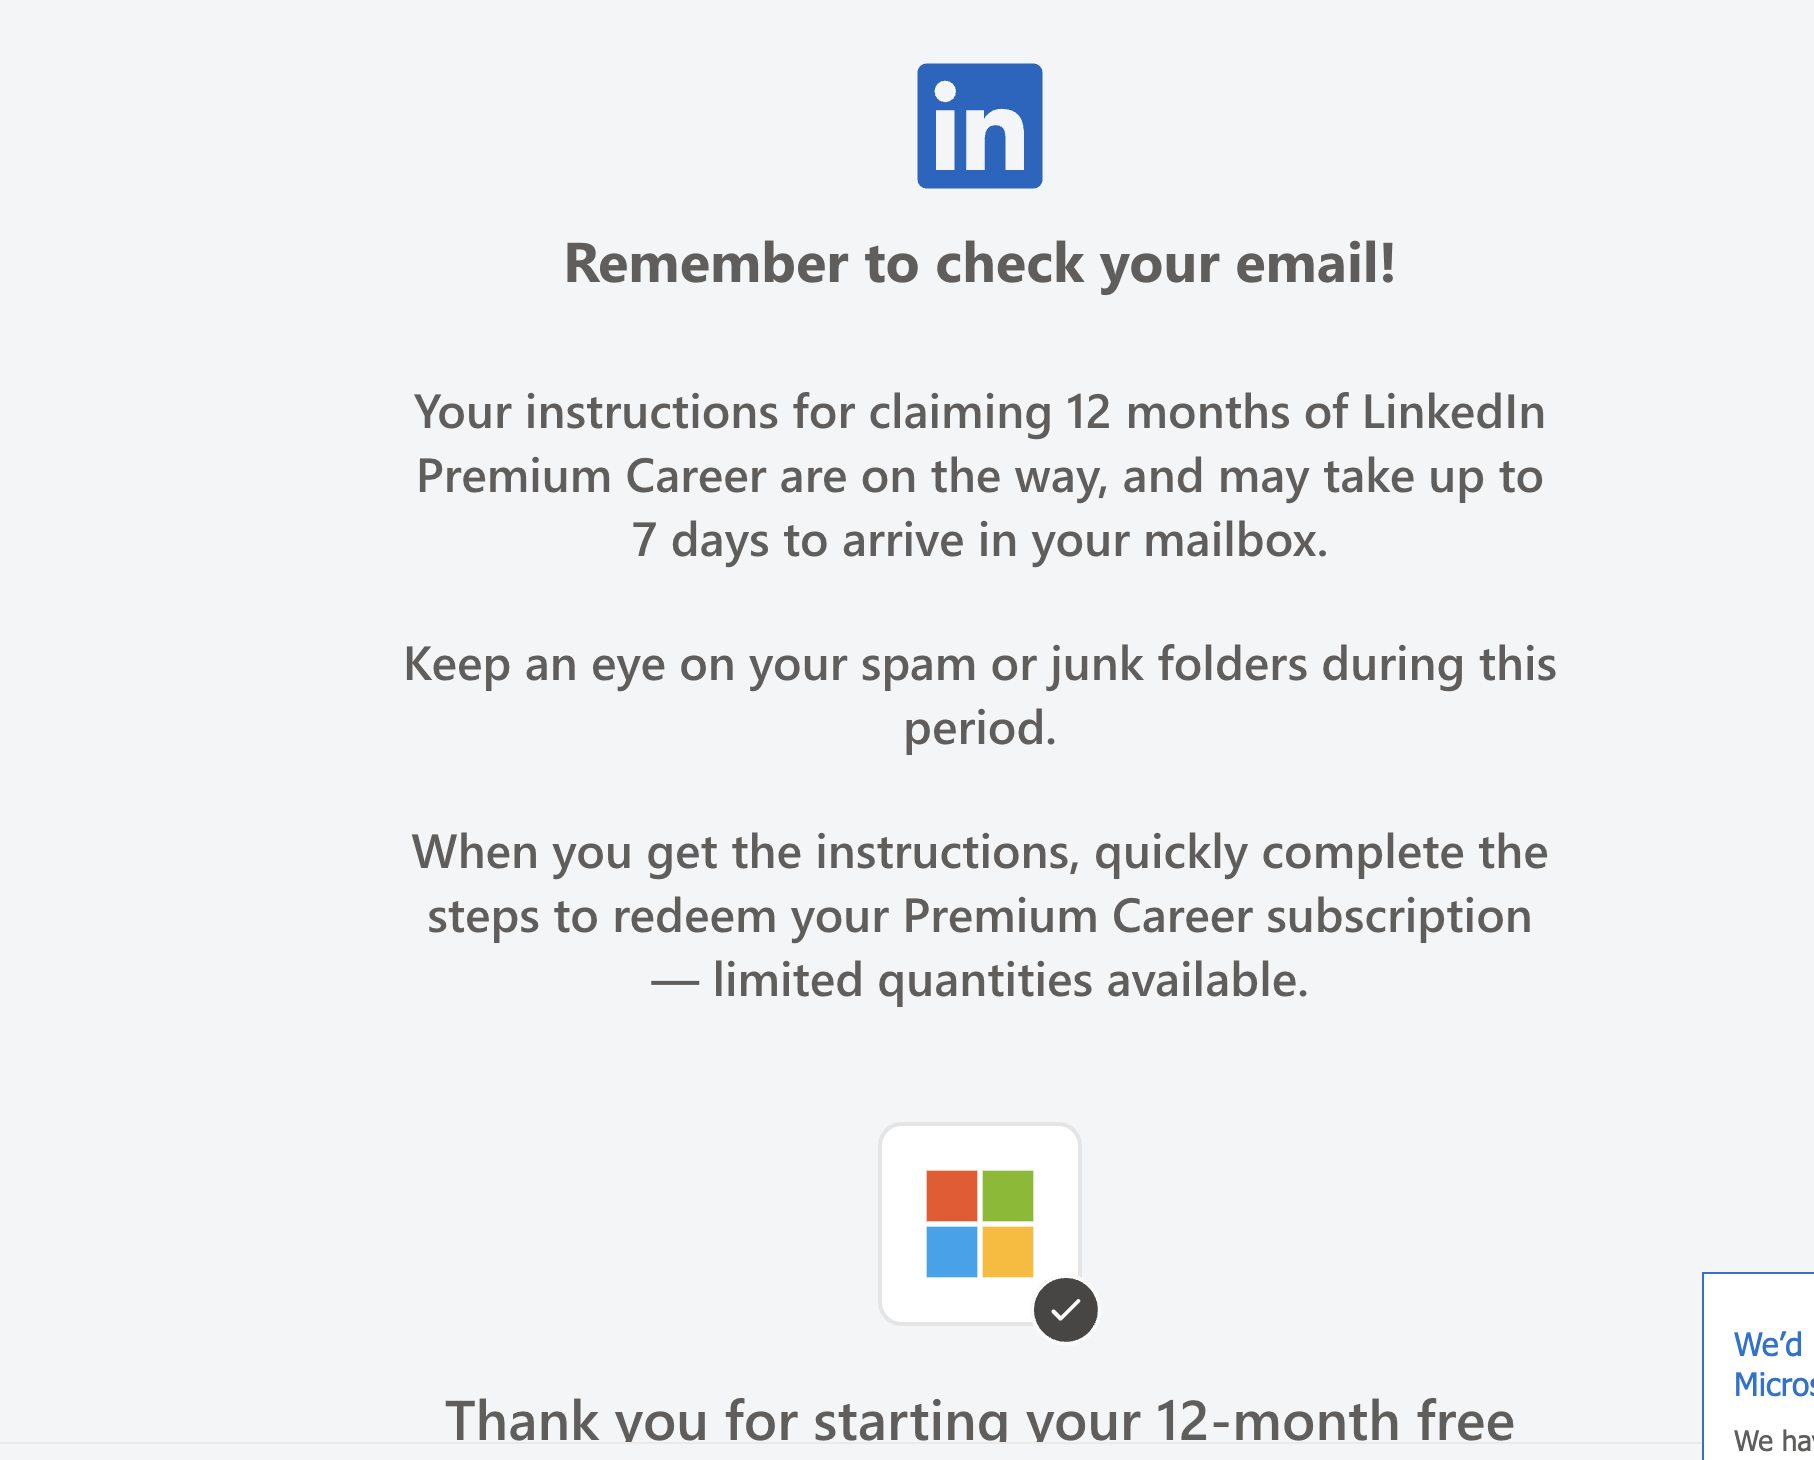
Task: Click the "steps to redeem your Premium" line
Action: (x=979, y=916)
